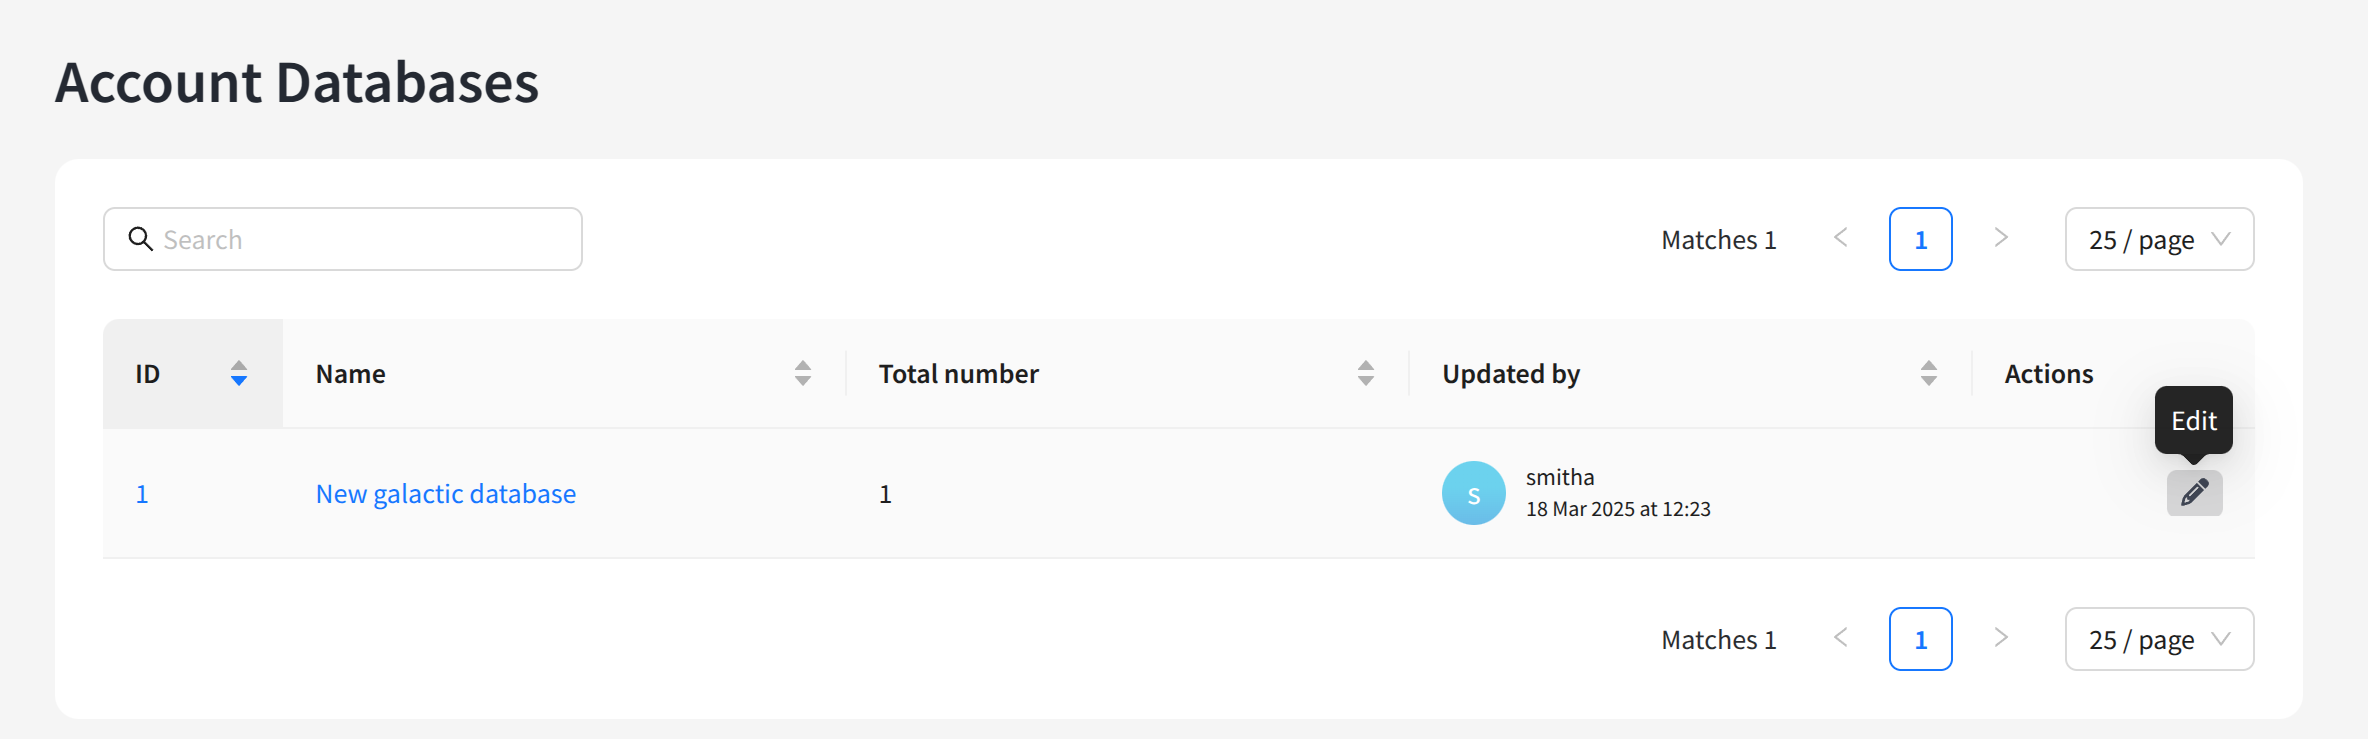
Task: Focus the Search input field
Action: [360, 239]
